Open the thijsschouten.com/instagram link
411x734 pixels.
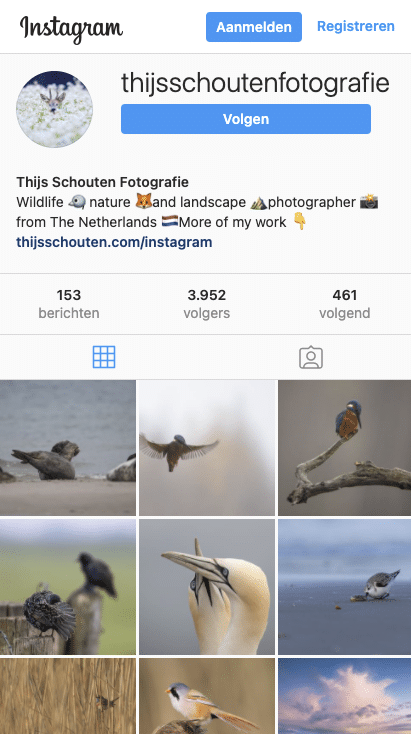(114, 242)
